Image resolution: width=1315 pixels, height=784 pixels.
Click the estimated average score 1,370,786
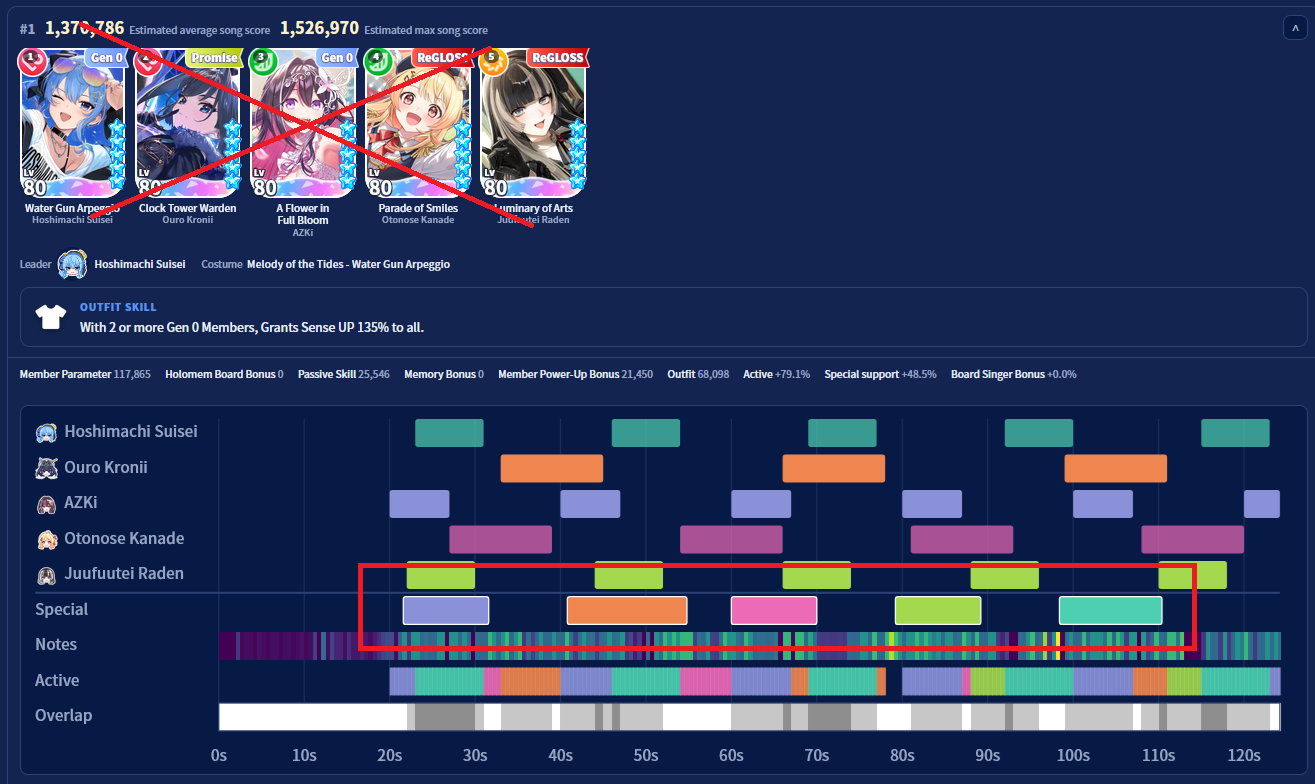pyautogui.click(x=85, y=28)
